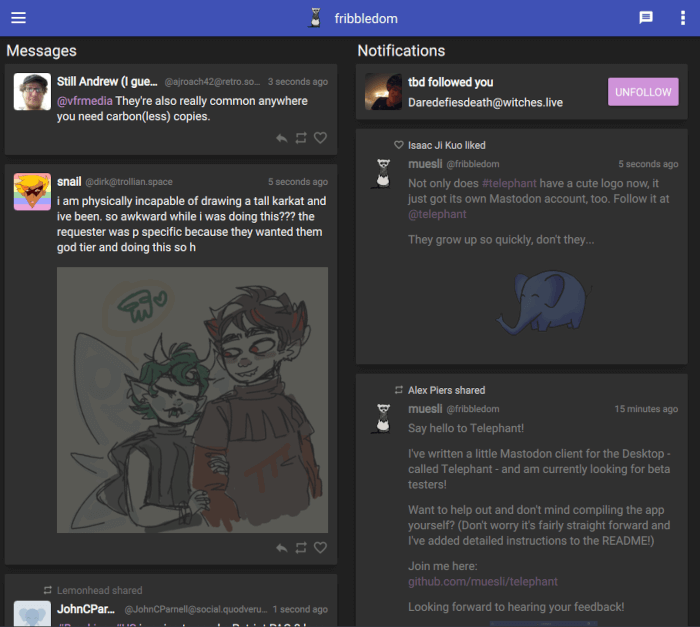Click boost icon beside Lemonhead shared
Image resolution: width=700 pixels, height=627 pixels.
tap(48, 590)
